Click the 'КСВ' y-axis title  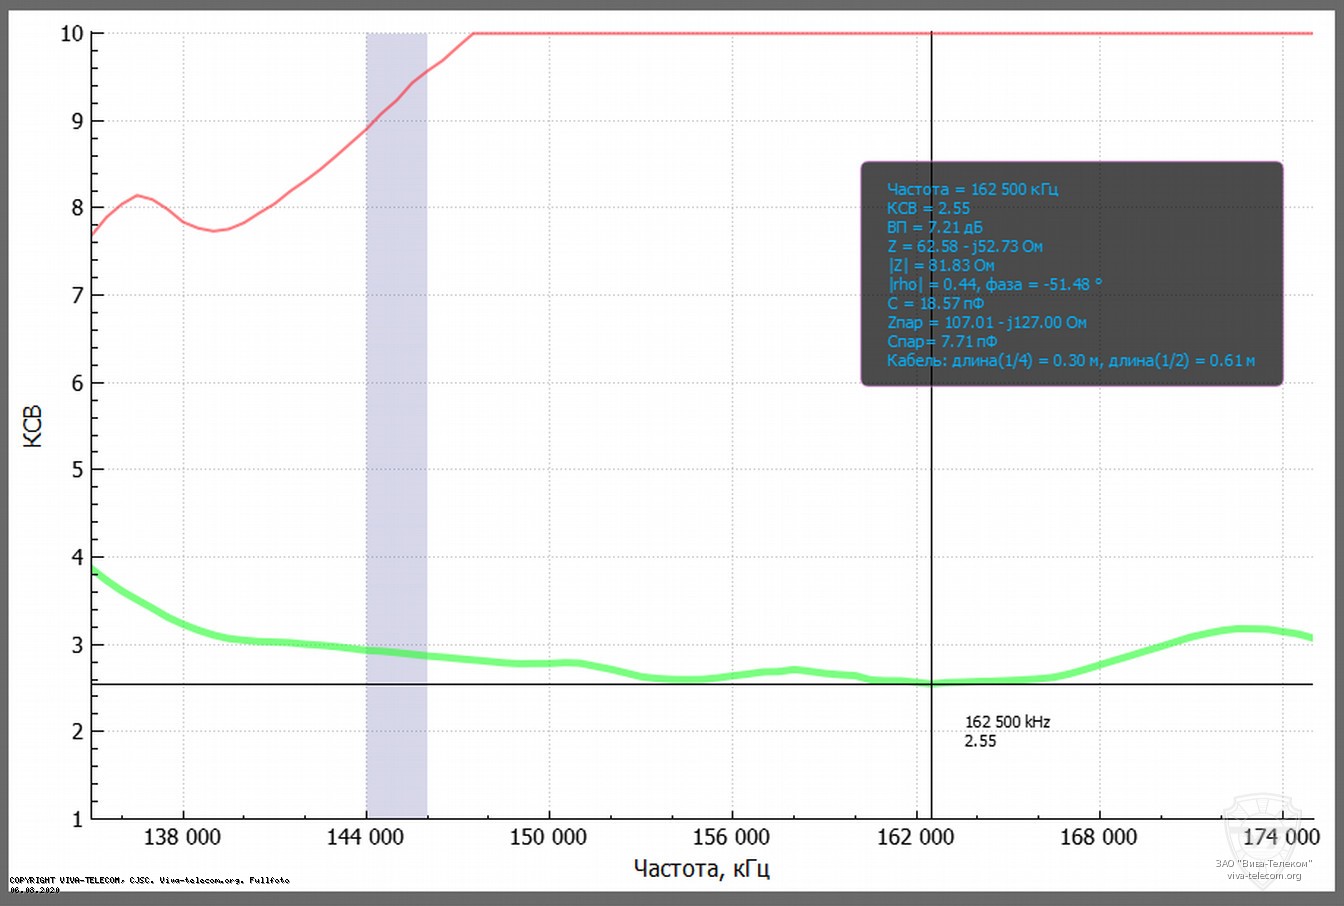33,425
